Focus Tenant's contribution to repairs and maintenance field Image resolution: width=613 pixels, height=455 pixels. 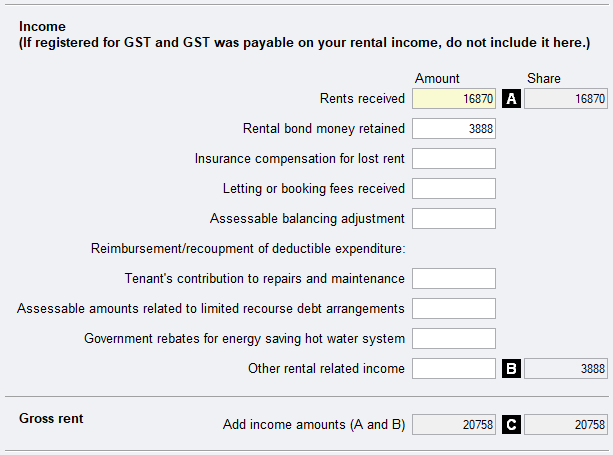454,279
